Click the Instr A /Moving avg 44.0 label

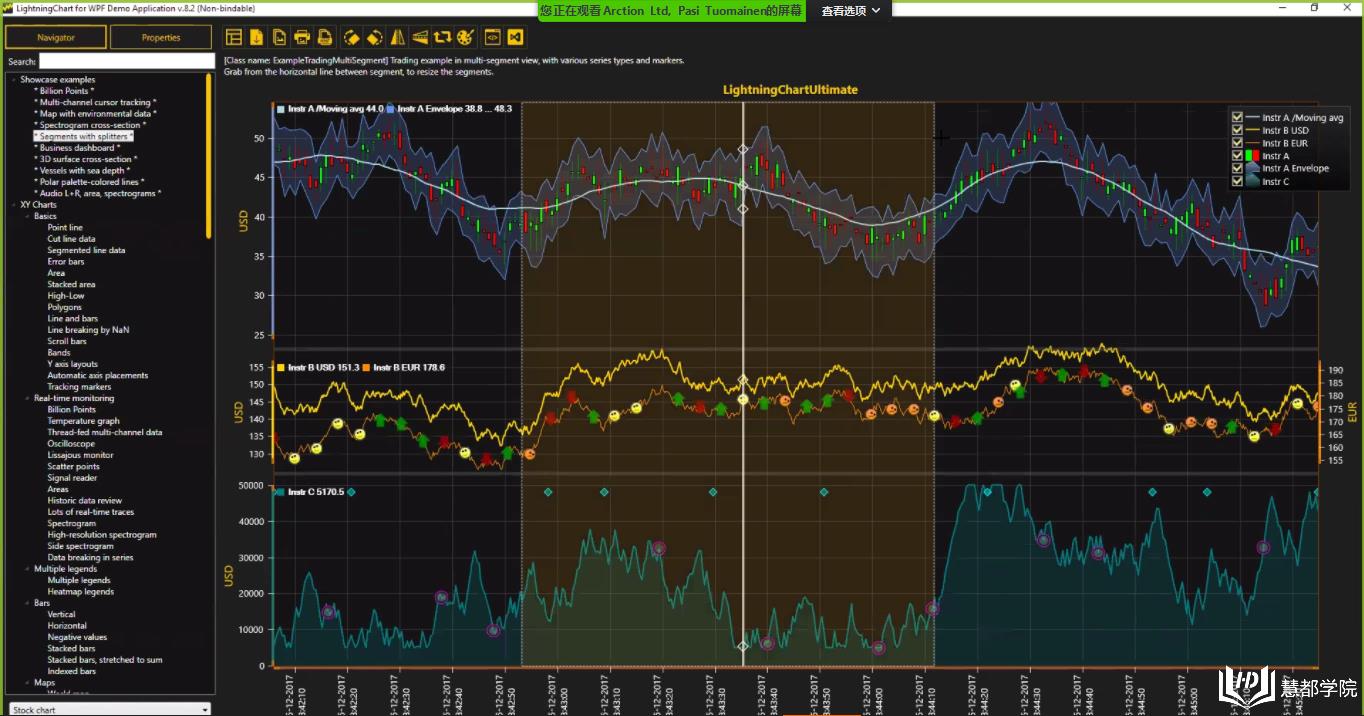point(335,108)
